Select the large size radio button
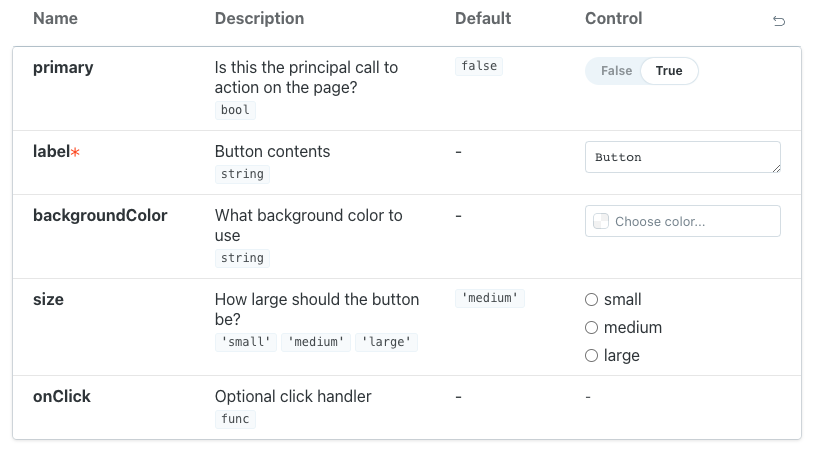This screenshot has height=465, width=819. [591, 355]
